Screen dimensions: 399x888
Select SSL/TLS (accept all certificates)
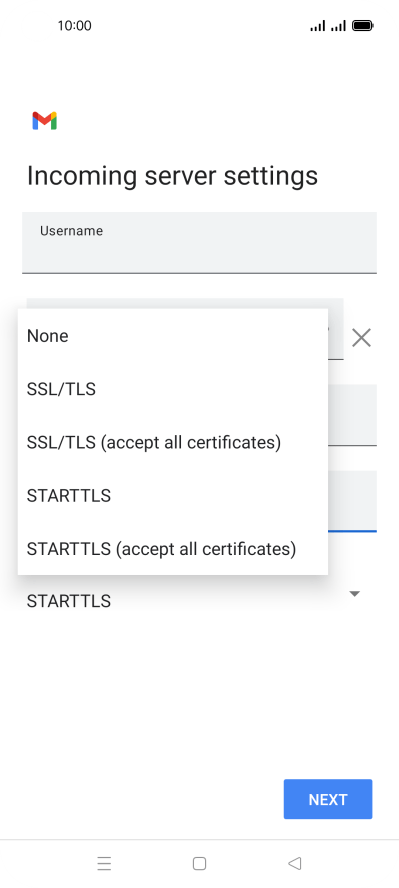[x=173, y=442]
